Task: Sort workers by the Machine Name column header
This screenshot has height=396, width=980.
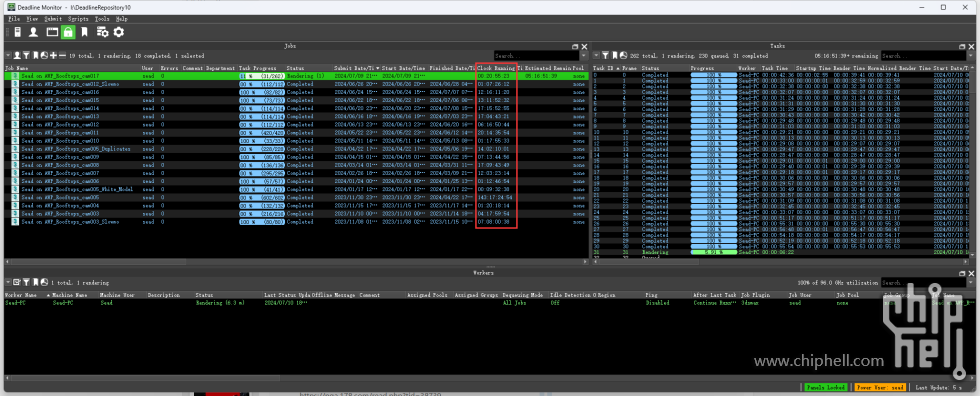Action: [x=75, y=295]
